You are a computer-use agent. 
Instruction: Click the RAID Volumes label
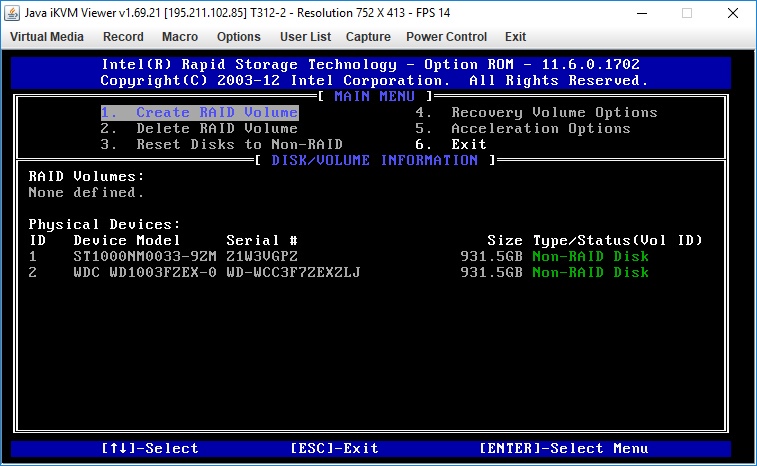coord(86,176)
